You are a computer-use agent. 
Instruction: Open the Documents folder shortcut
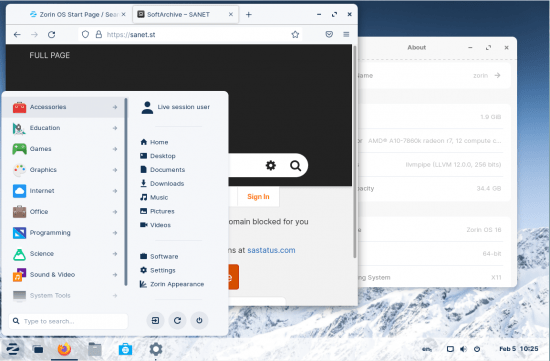point(162,169)
